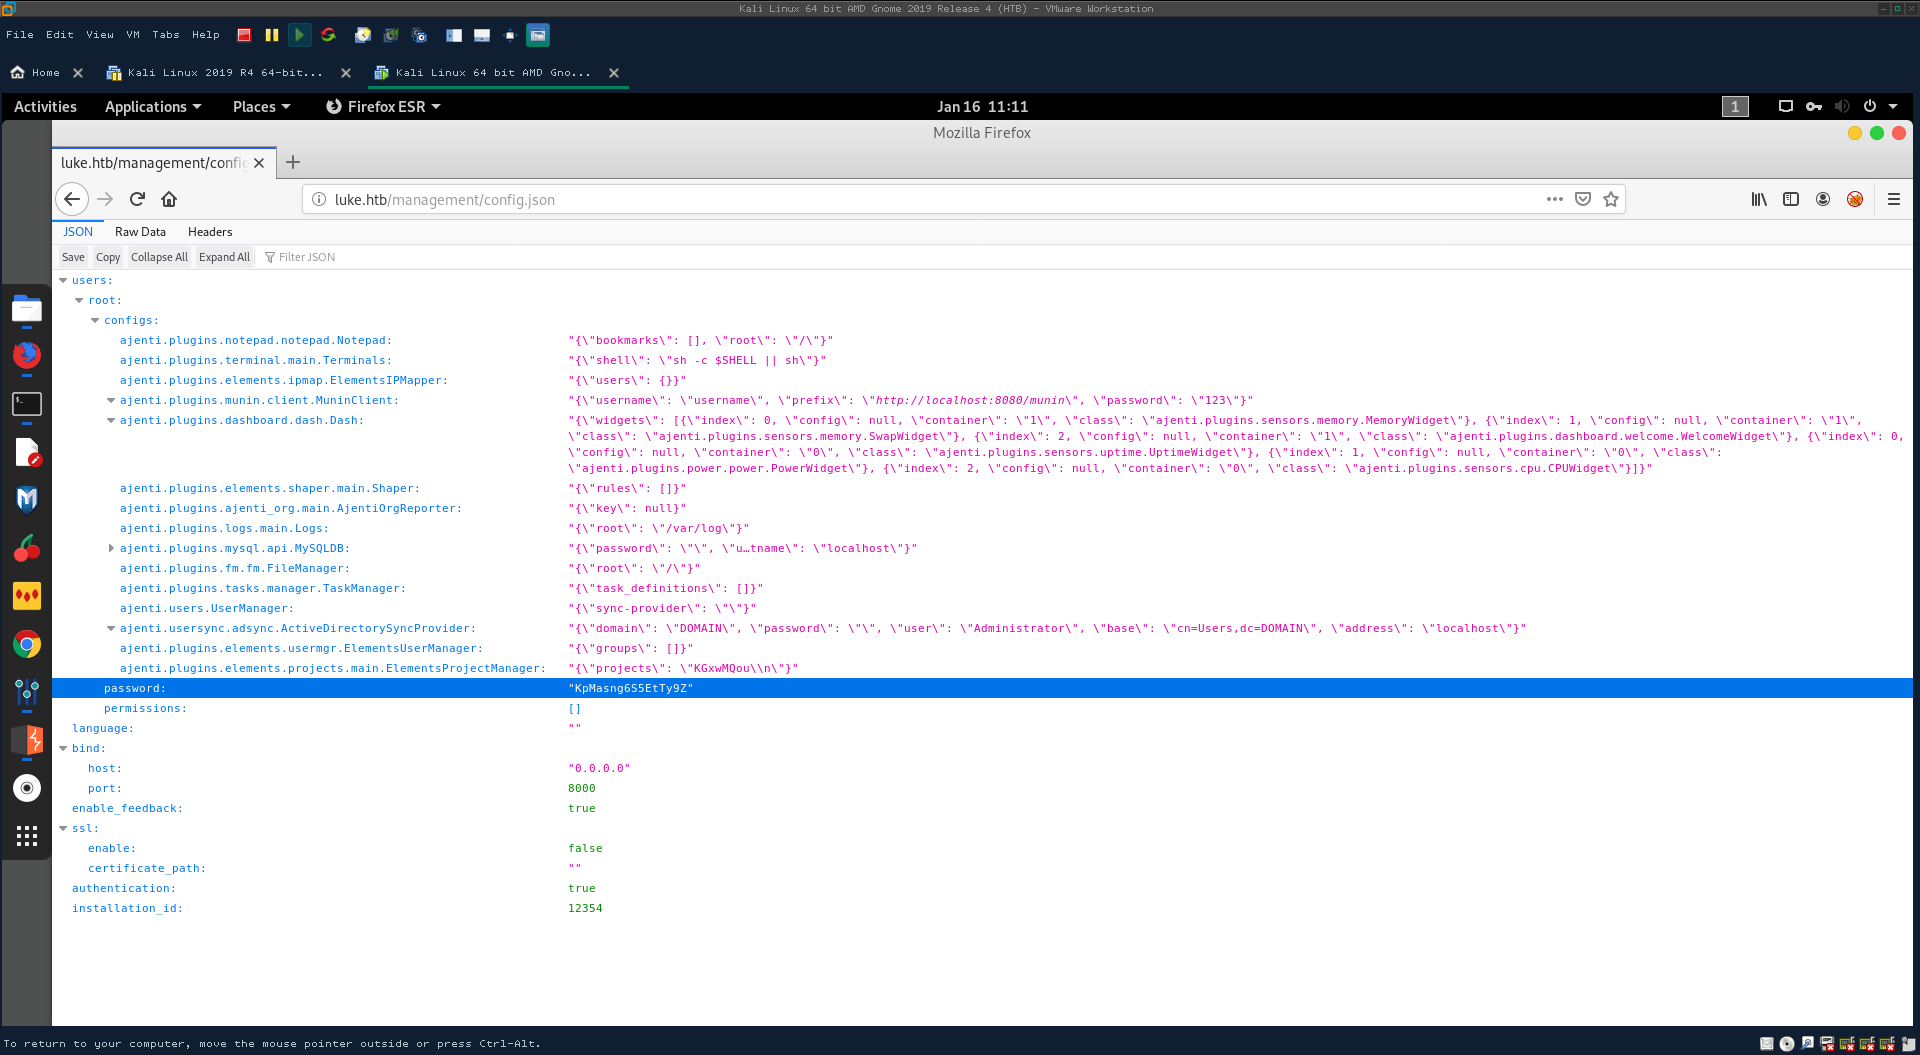
Task: Open the VMware VM menu
Action: pos(133,35)
